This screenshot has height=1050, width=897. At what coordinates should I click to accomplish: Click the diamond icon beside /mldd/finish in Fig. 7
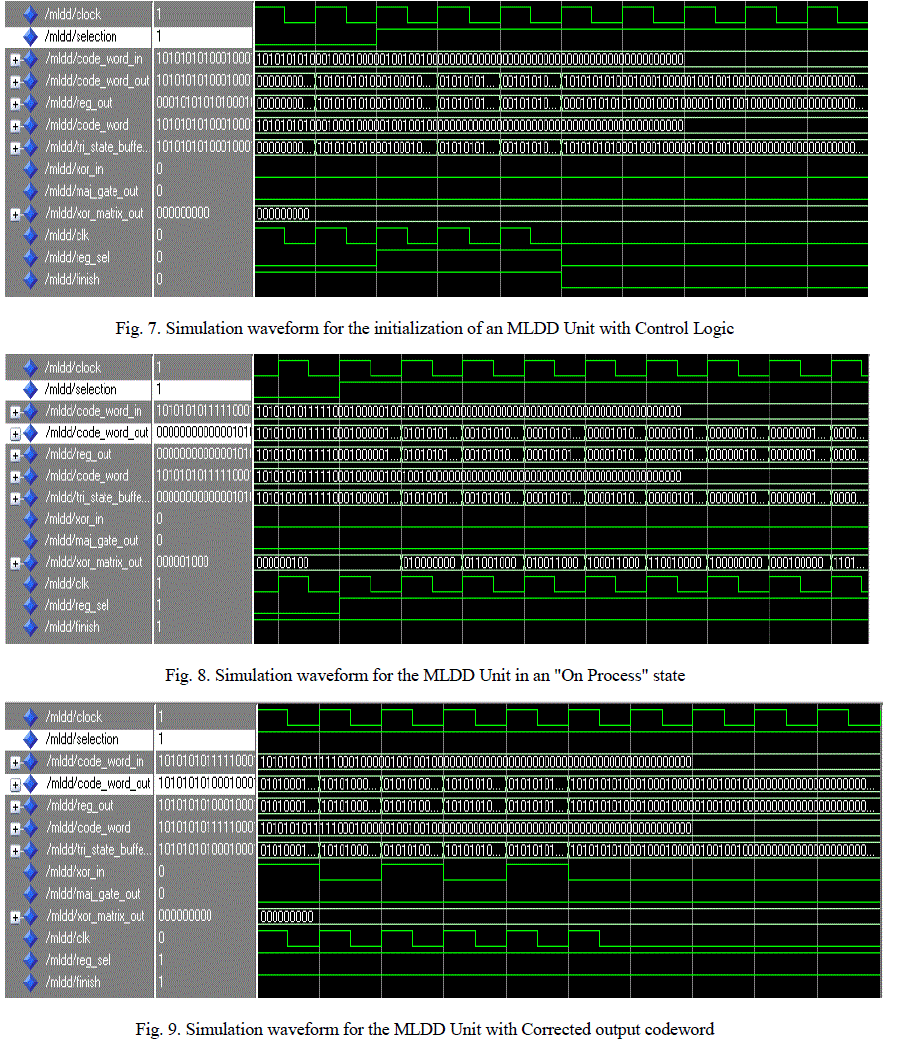pos(30,279)
